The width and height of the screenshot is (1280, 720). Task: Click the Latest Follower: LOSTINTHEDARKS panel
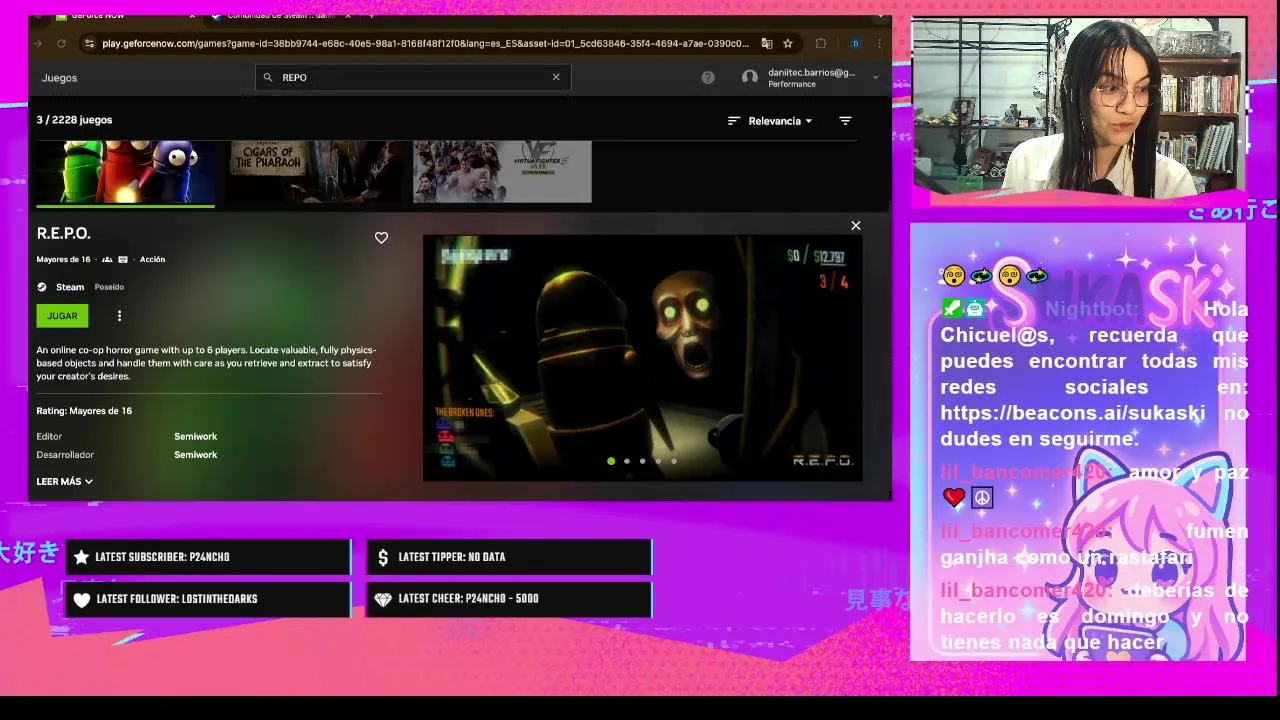click(x=208, y=599)
